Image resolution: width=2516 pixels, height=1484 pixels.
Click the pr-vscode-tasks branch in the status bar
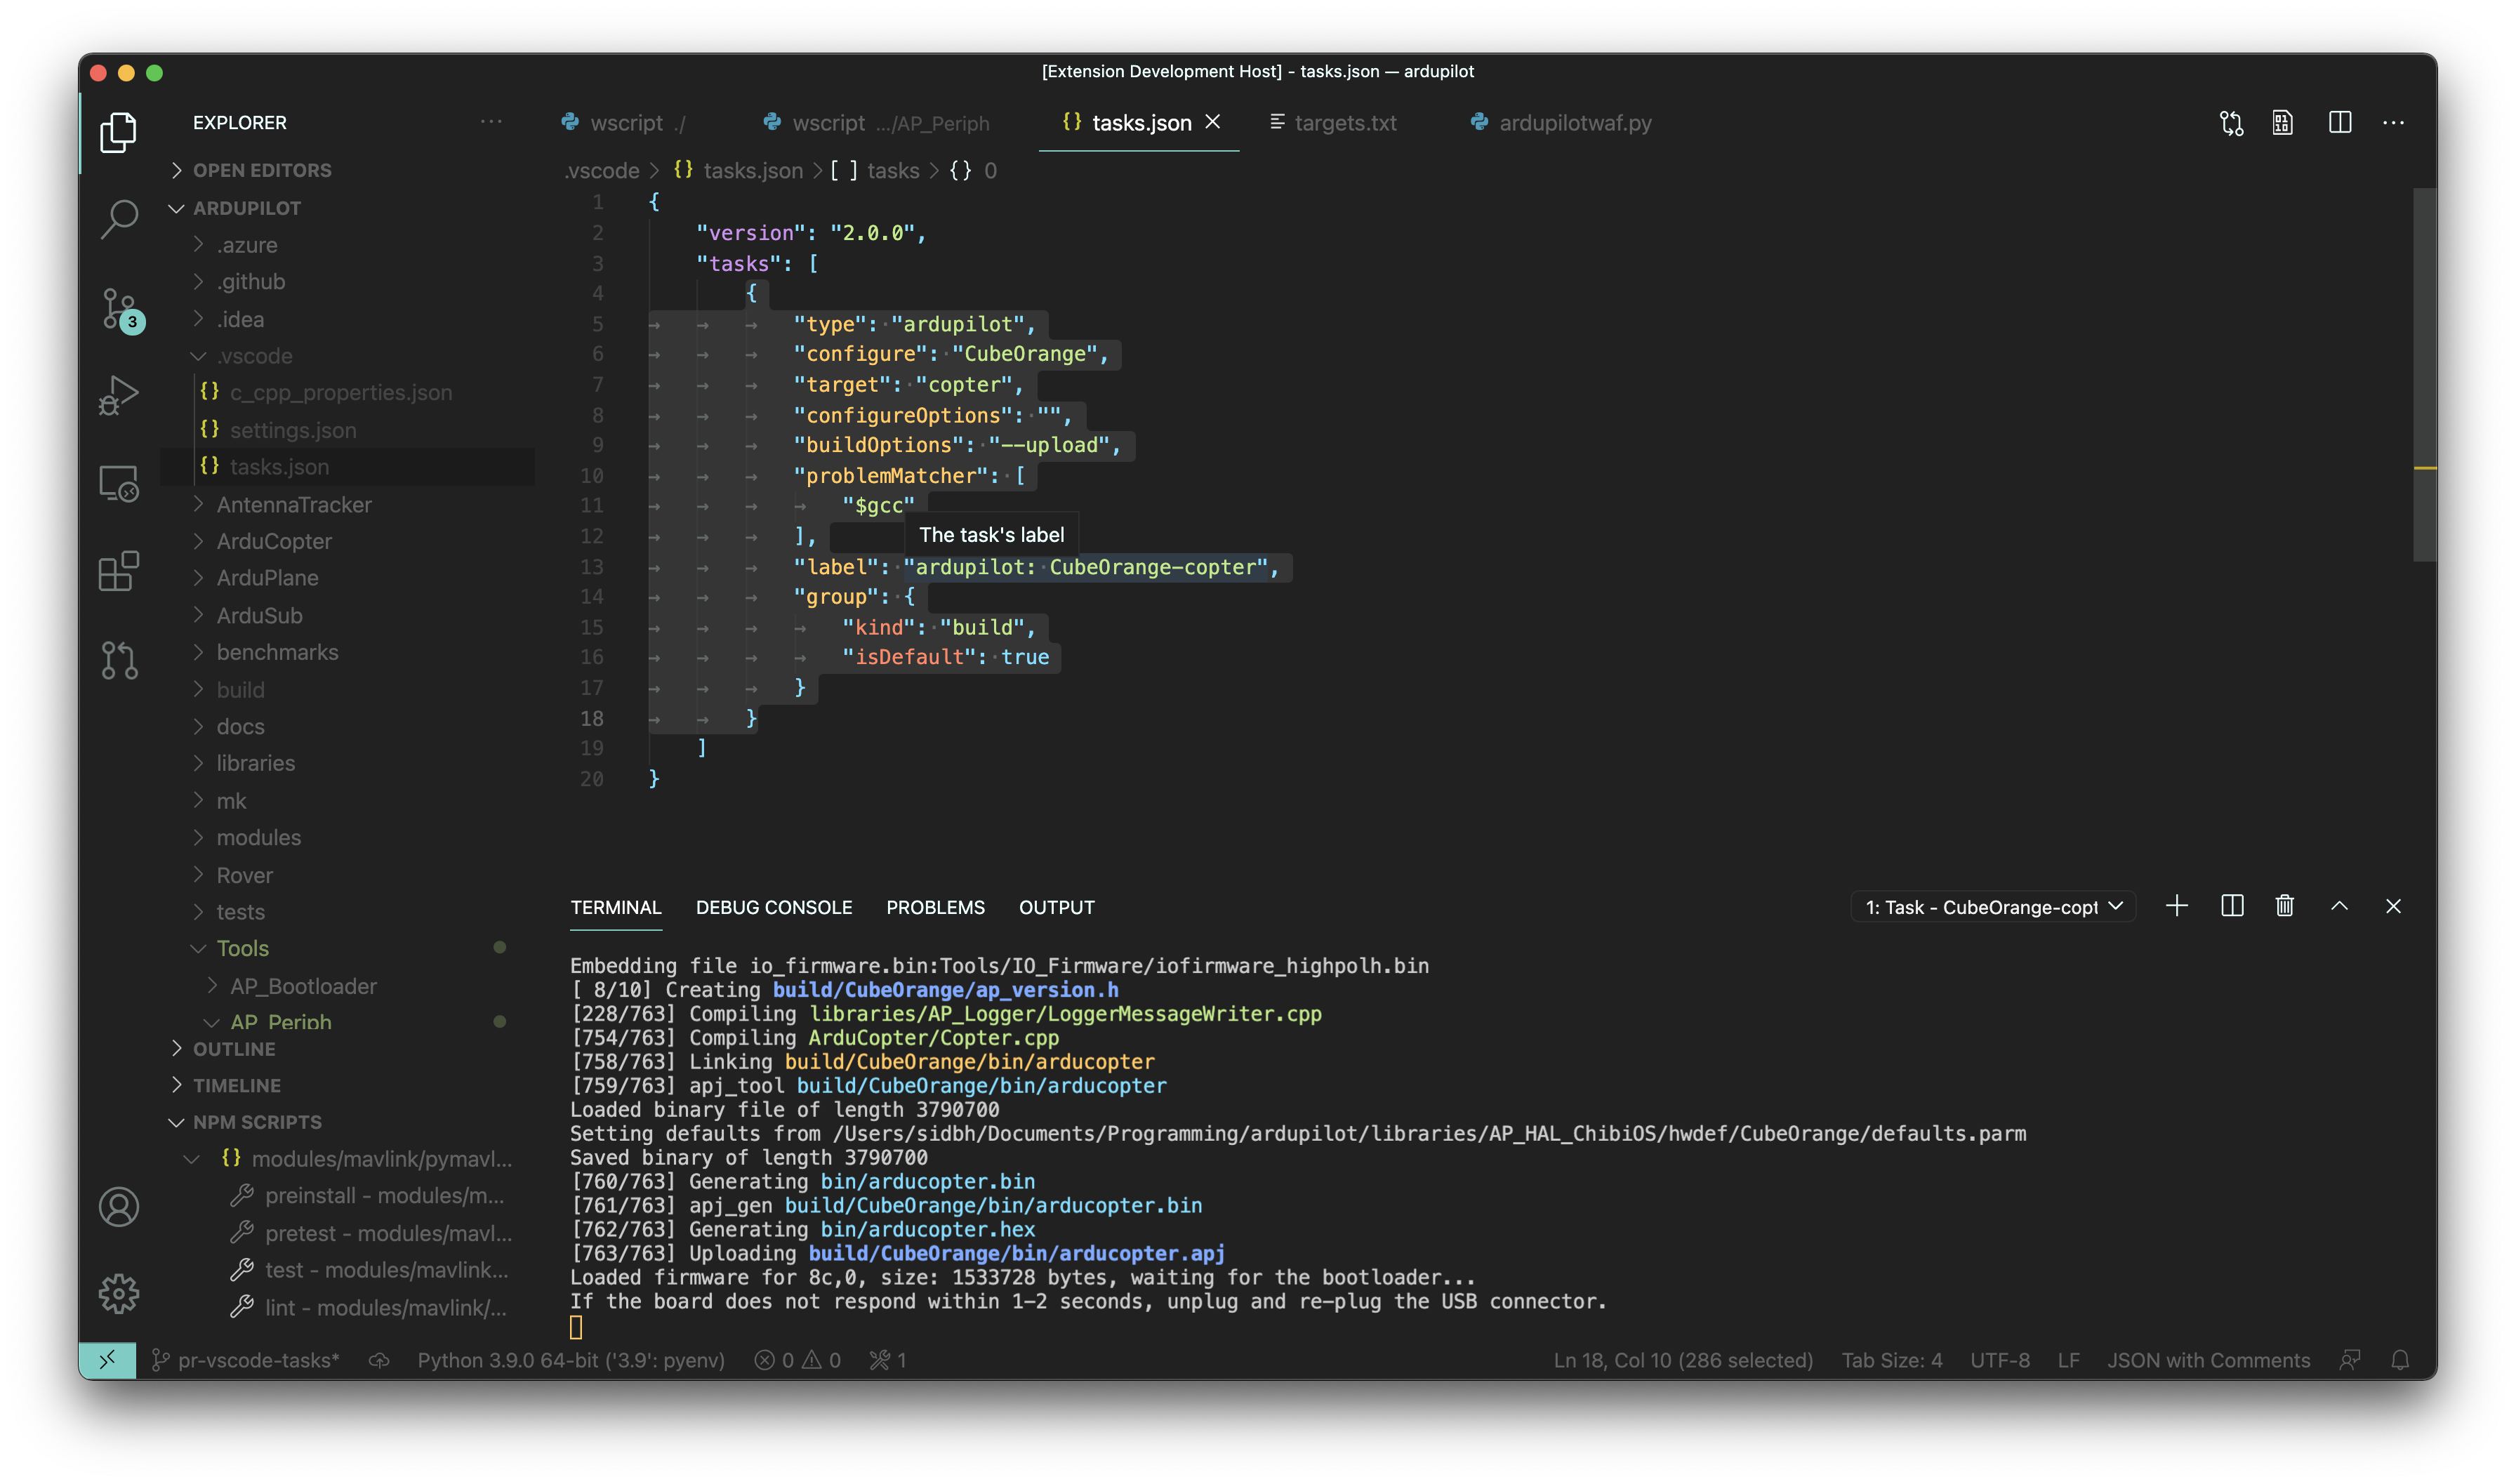[246, 1360]
